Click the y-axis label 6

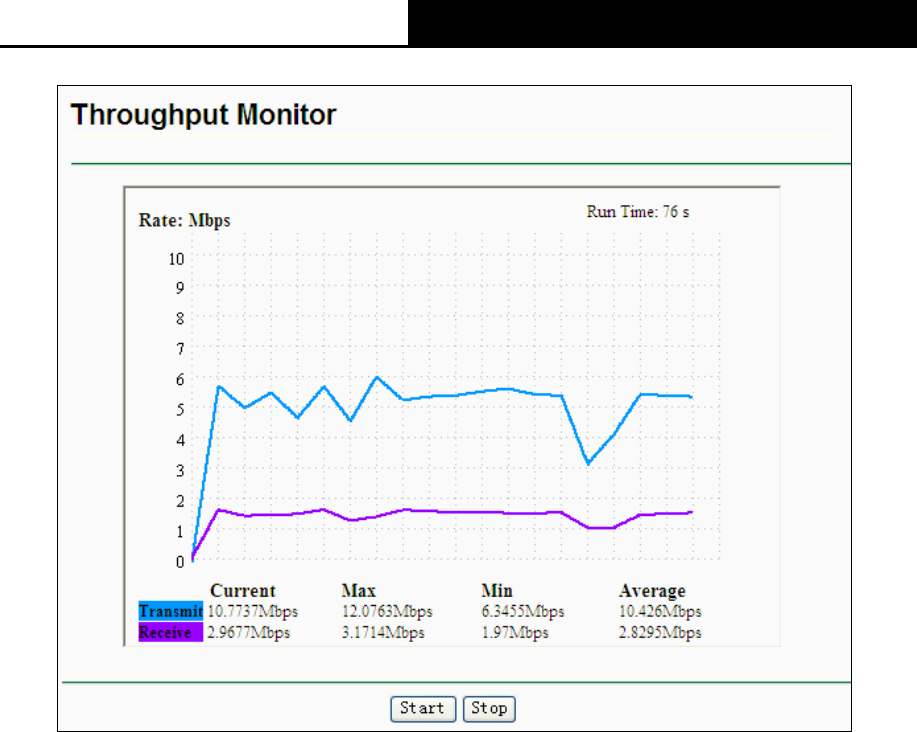point(180,380)
